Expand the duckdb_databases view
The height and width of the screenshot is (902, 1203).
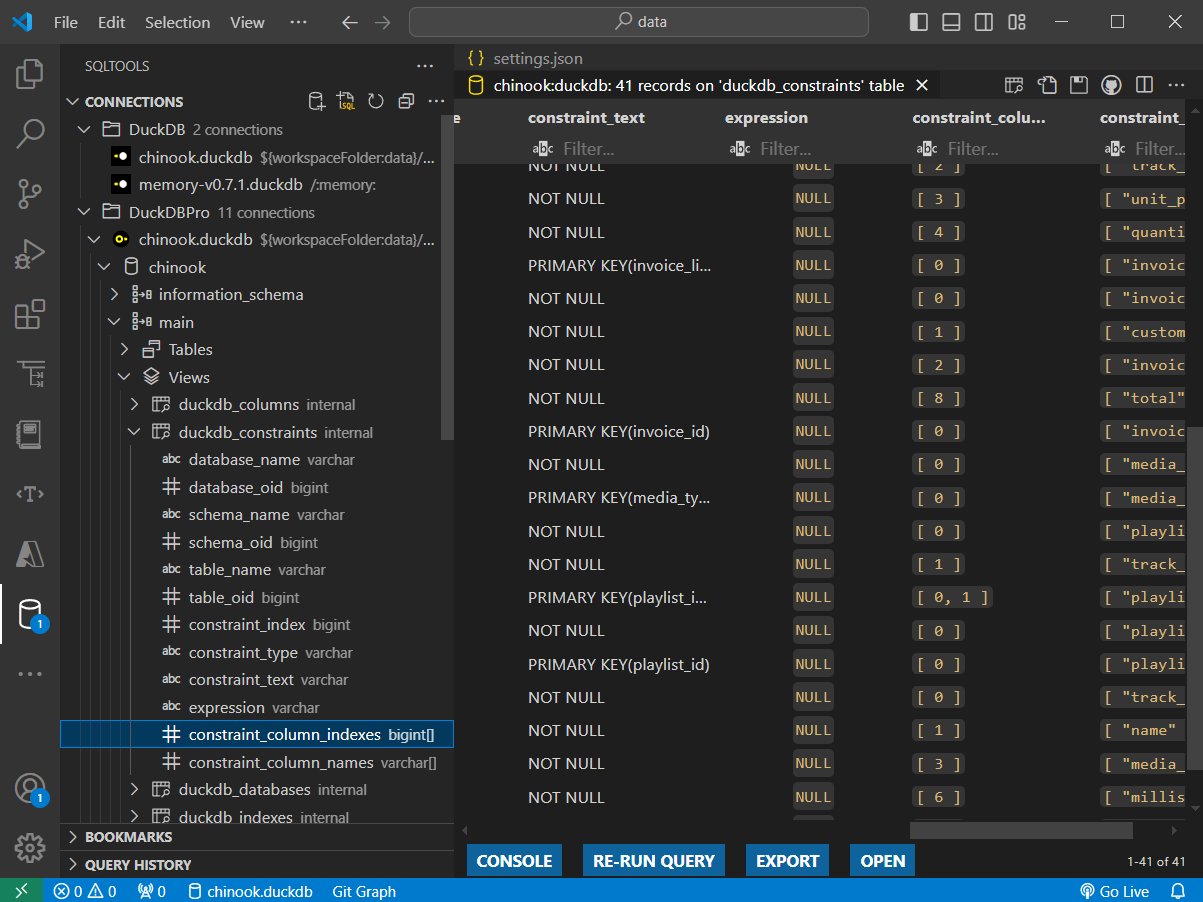(134, 790)
